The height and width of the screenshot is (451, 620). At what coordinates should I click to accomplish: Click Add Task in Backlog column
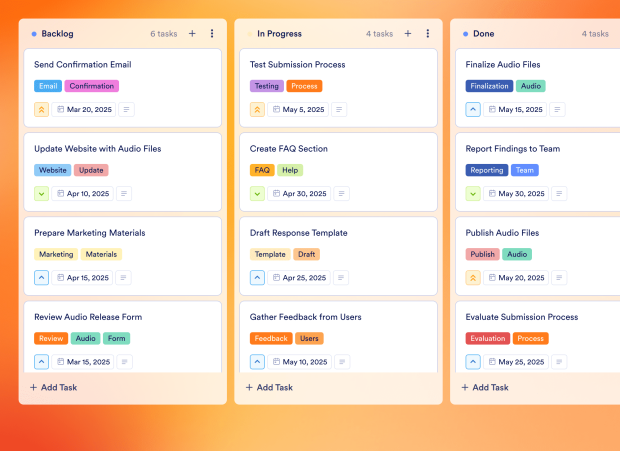[54, 387]
